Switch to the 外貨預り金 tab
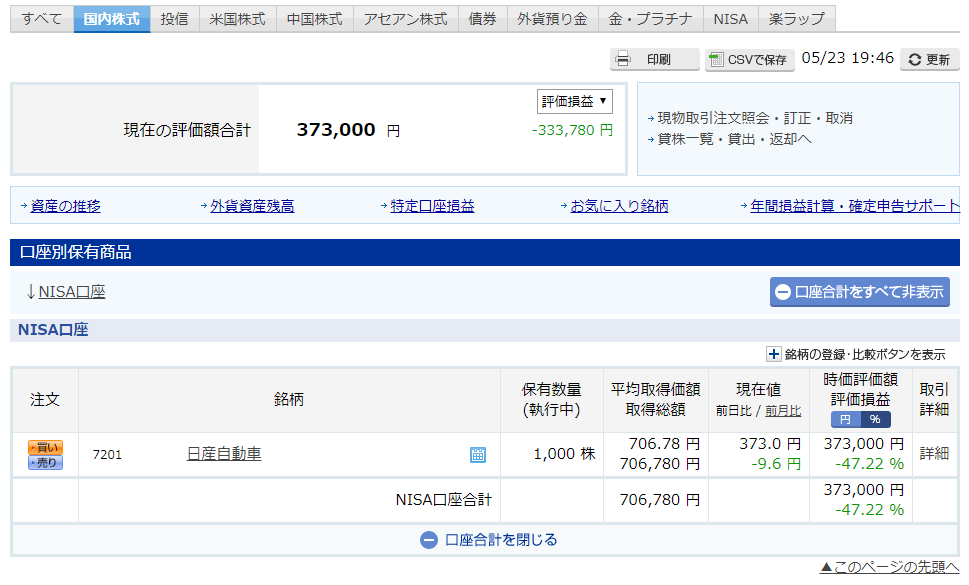 click(x=552, y=19)
